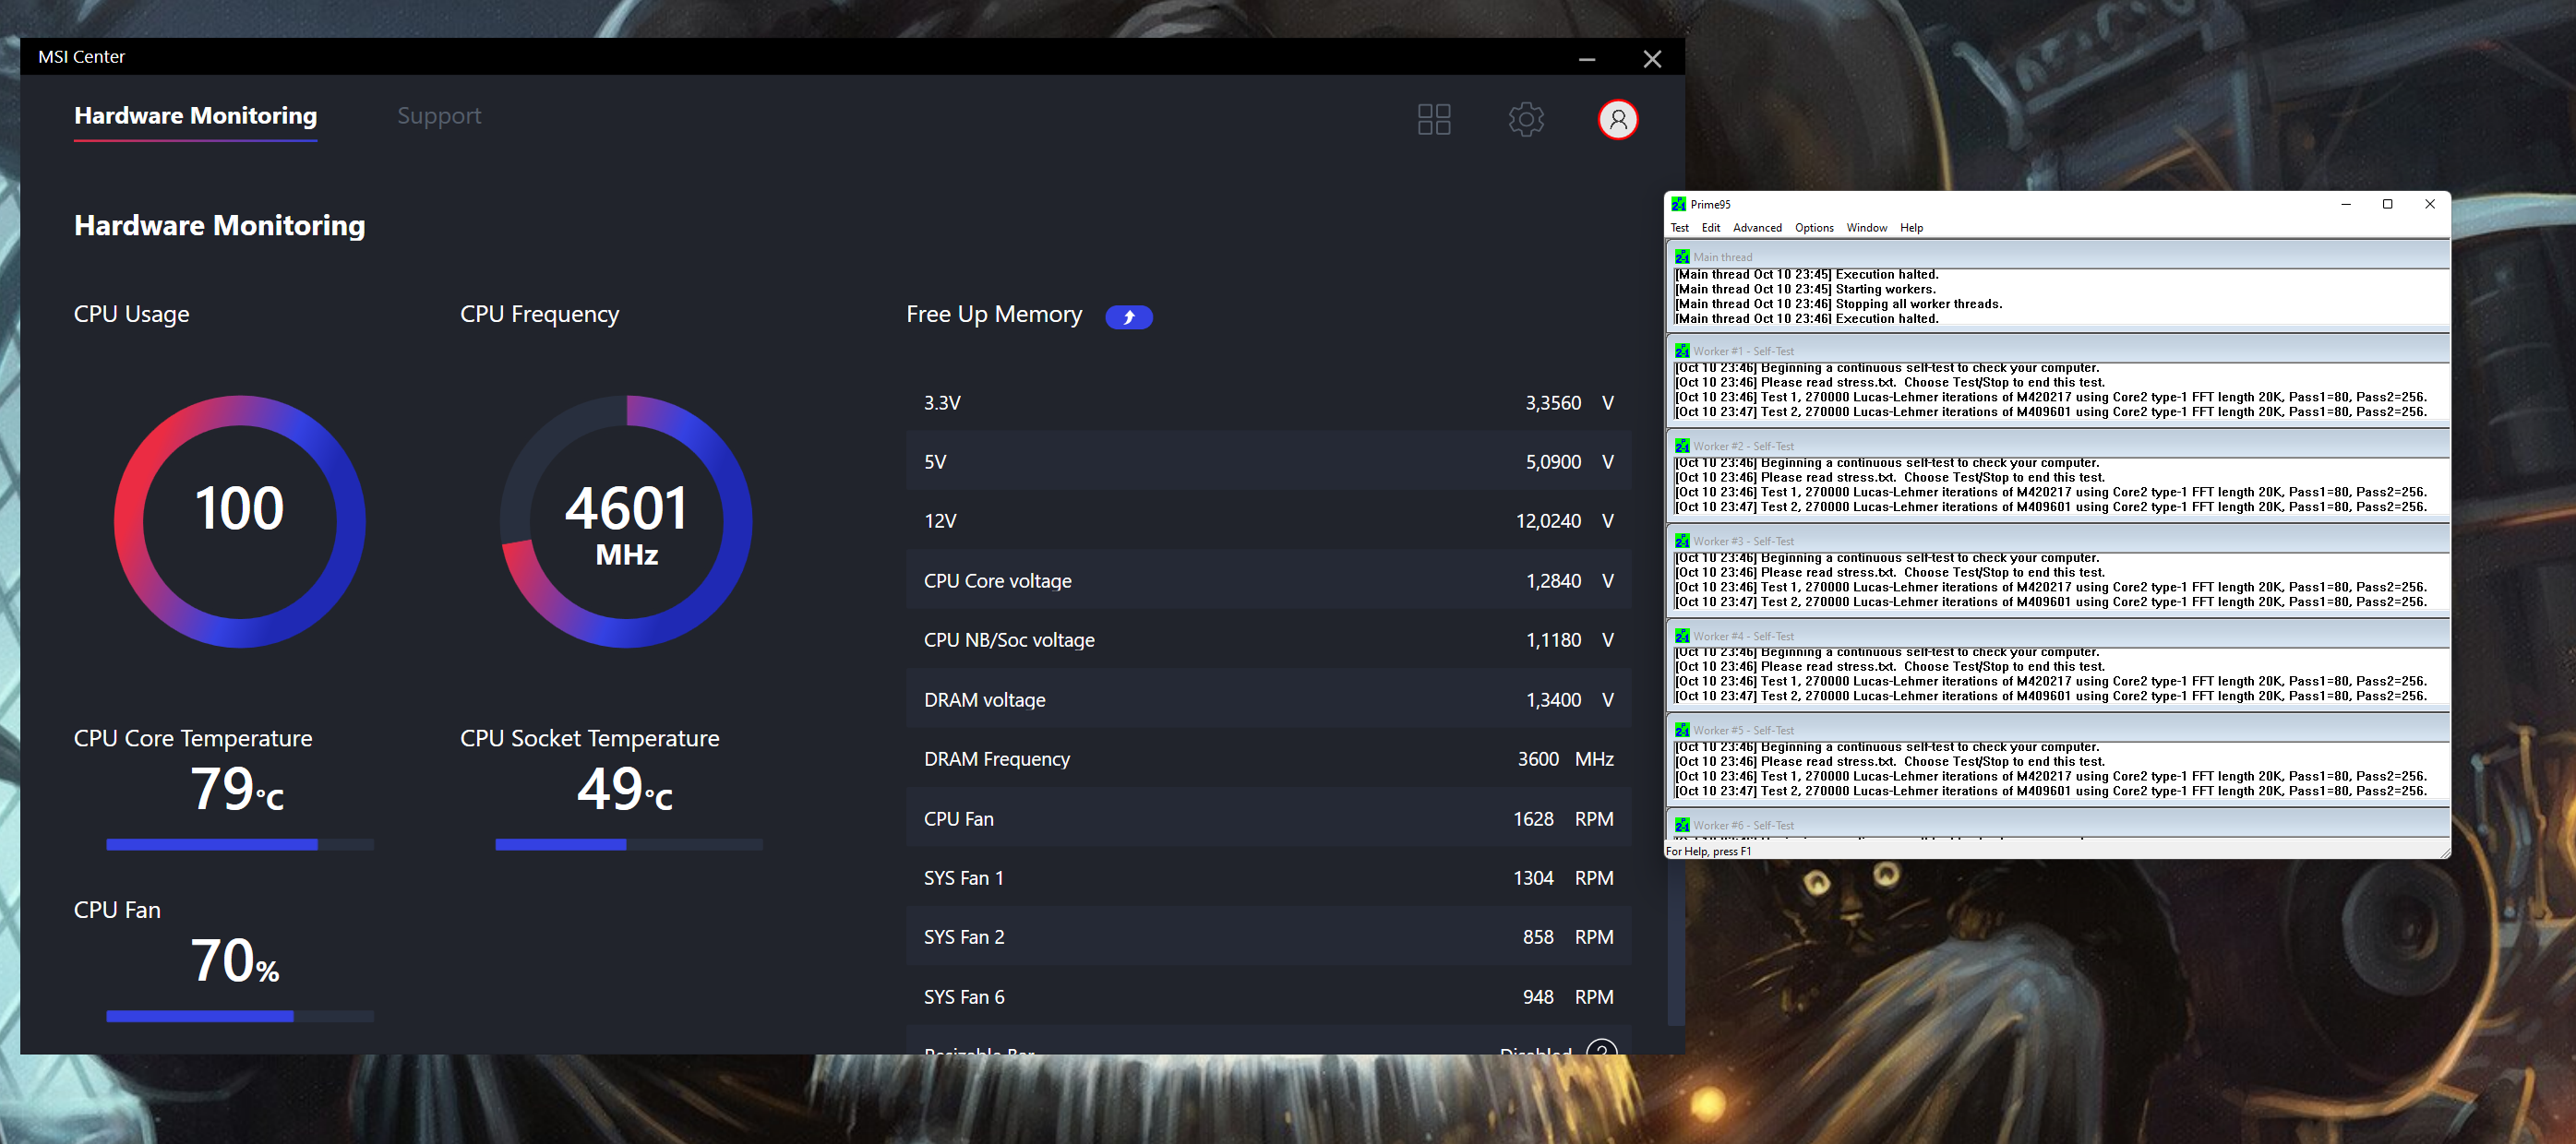The image size is (2576, 1144).
Task: Click Worker #3 Self-Test window icon
Action: 1682,541
